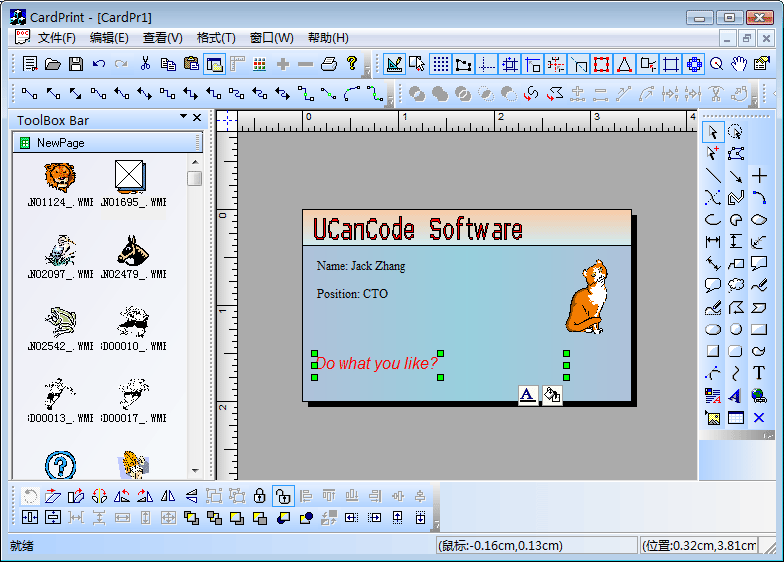Select the straight line drawing tool
This screenshot has height=562, width=784.
713,176
